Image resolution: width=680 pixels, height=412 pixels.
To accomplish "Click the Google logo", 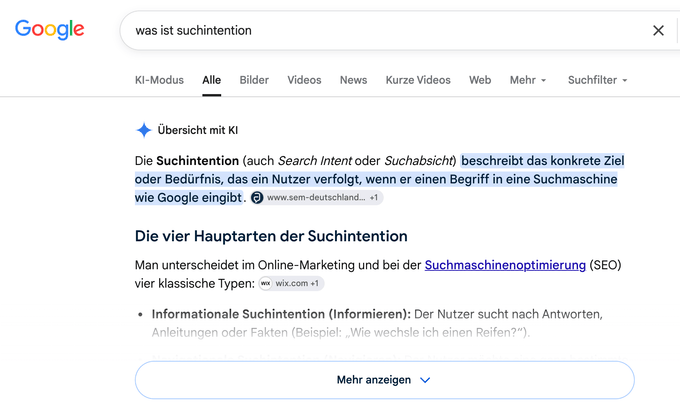I will pyautogui.click(x=49, y=29).
